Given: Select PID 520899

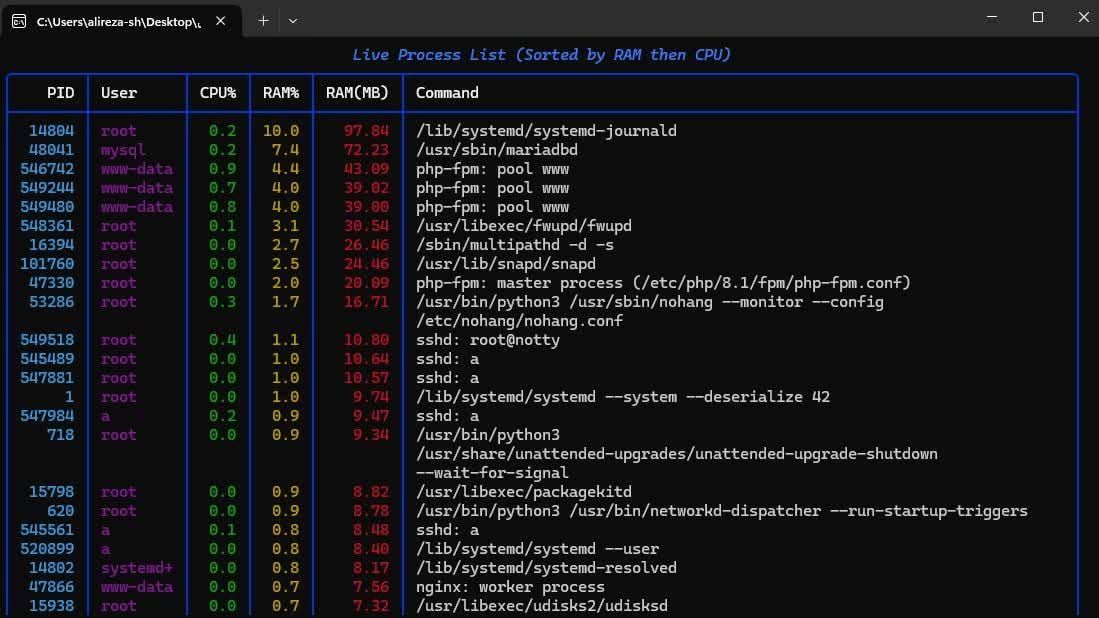Looking at the screenshot, I should 47,549.
